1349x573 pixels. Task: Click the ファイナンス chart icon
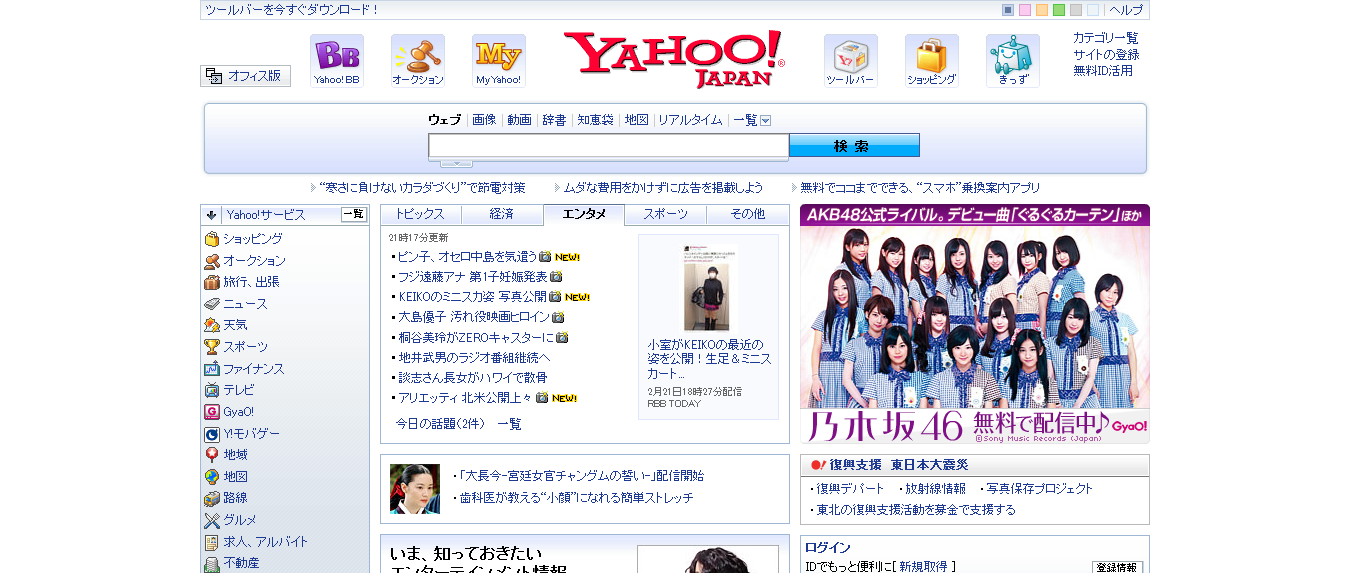[x=212, y=369]
